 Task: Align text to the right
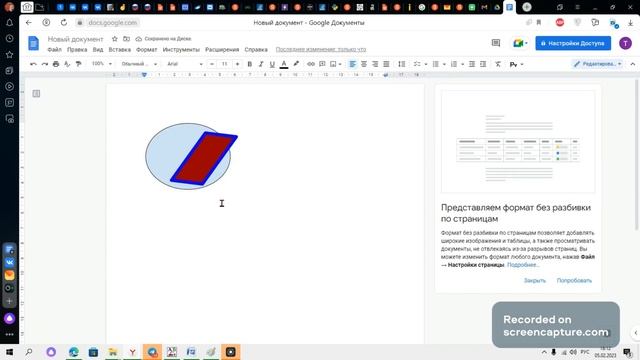pyautogui.click(x=375, y=64)
